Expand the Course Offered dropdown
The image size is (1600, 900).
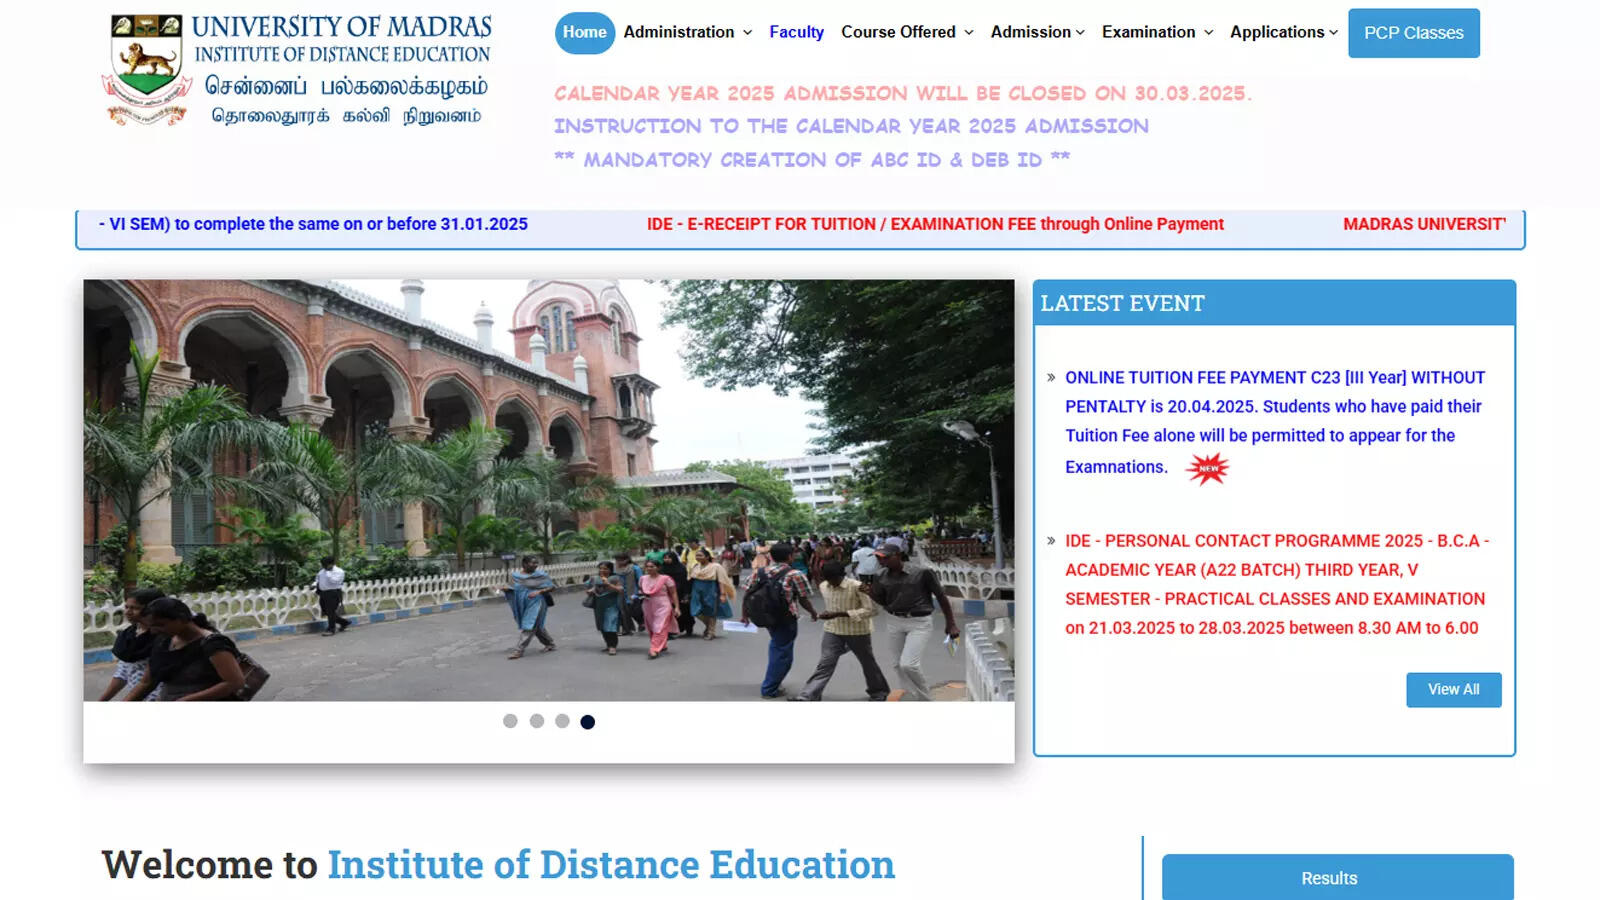coord(901,32)
